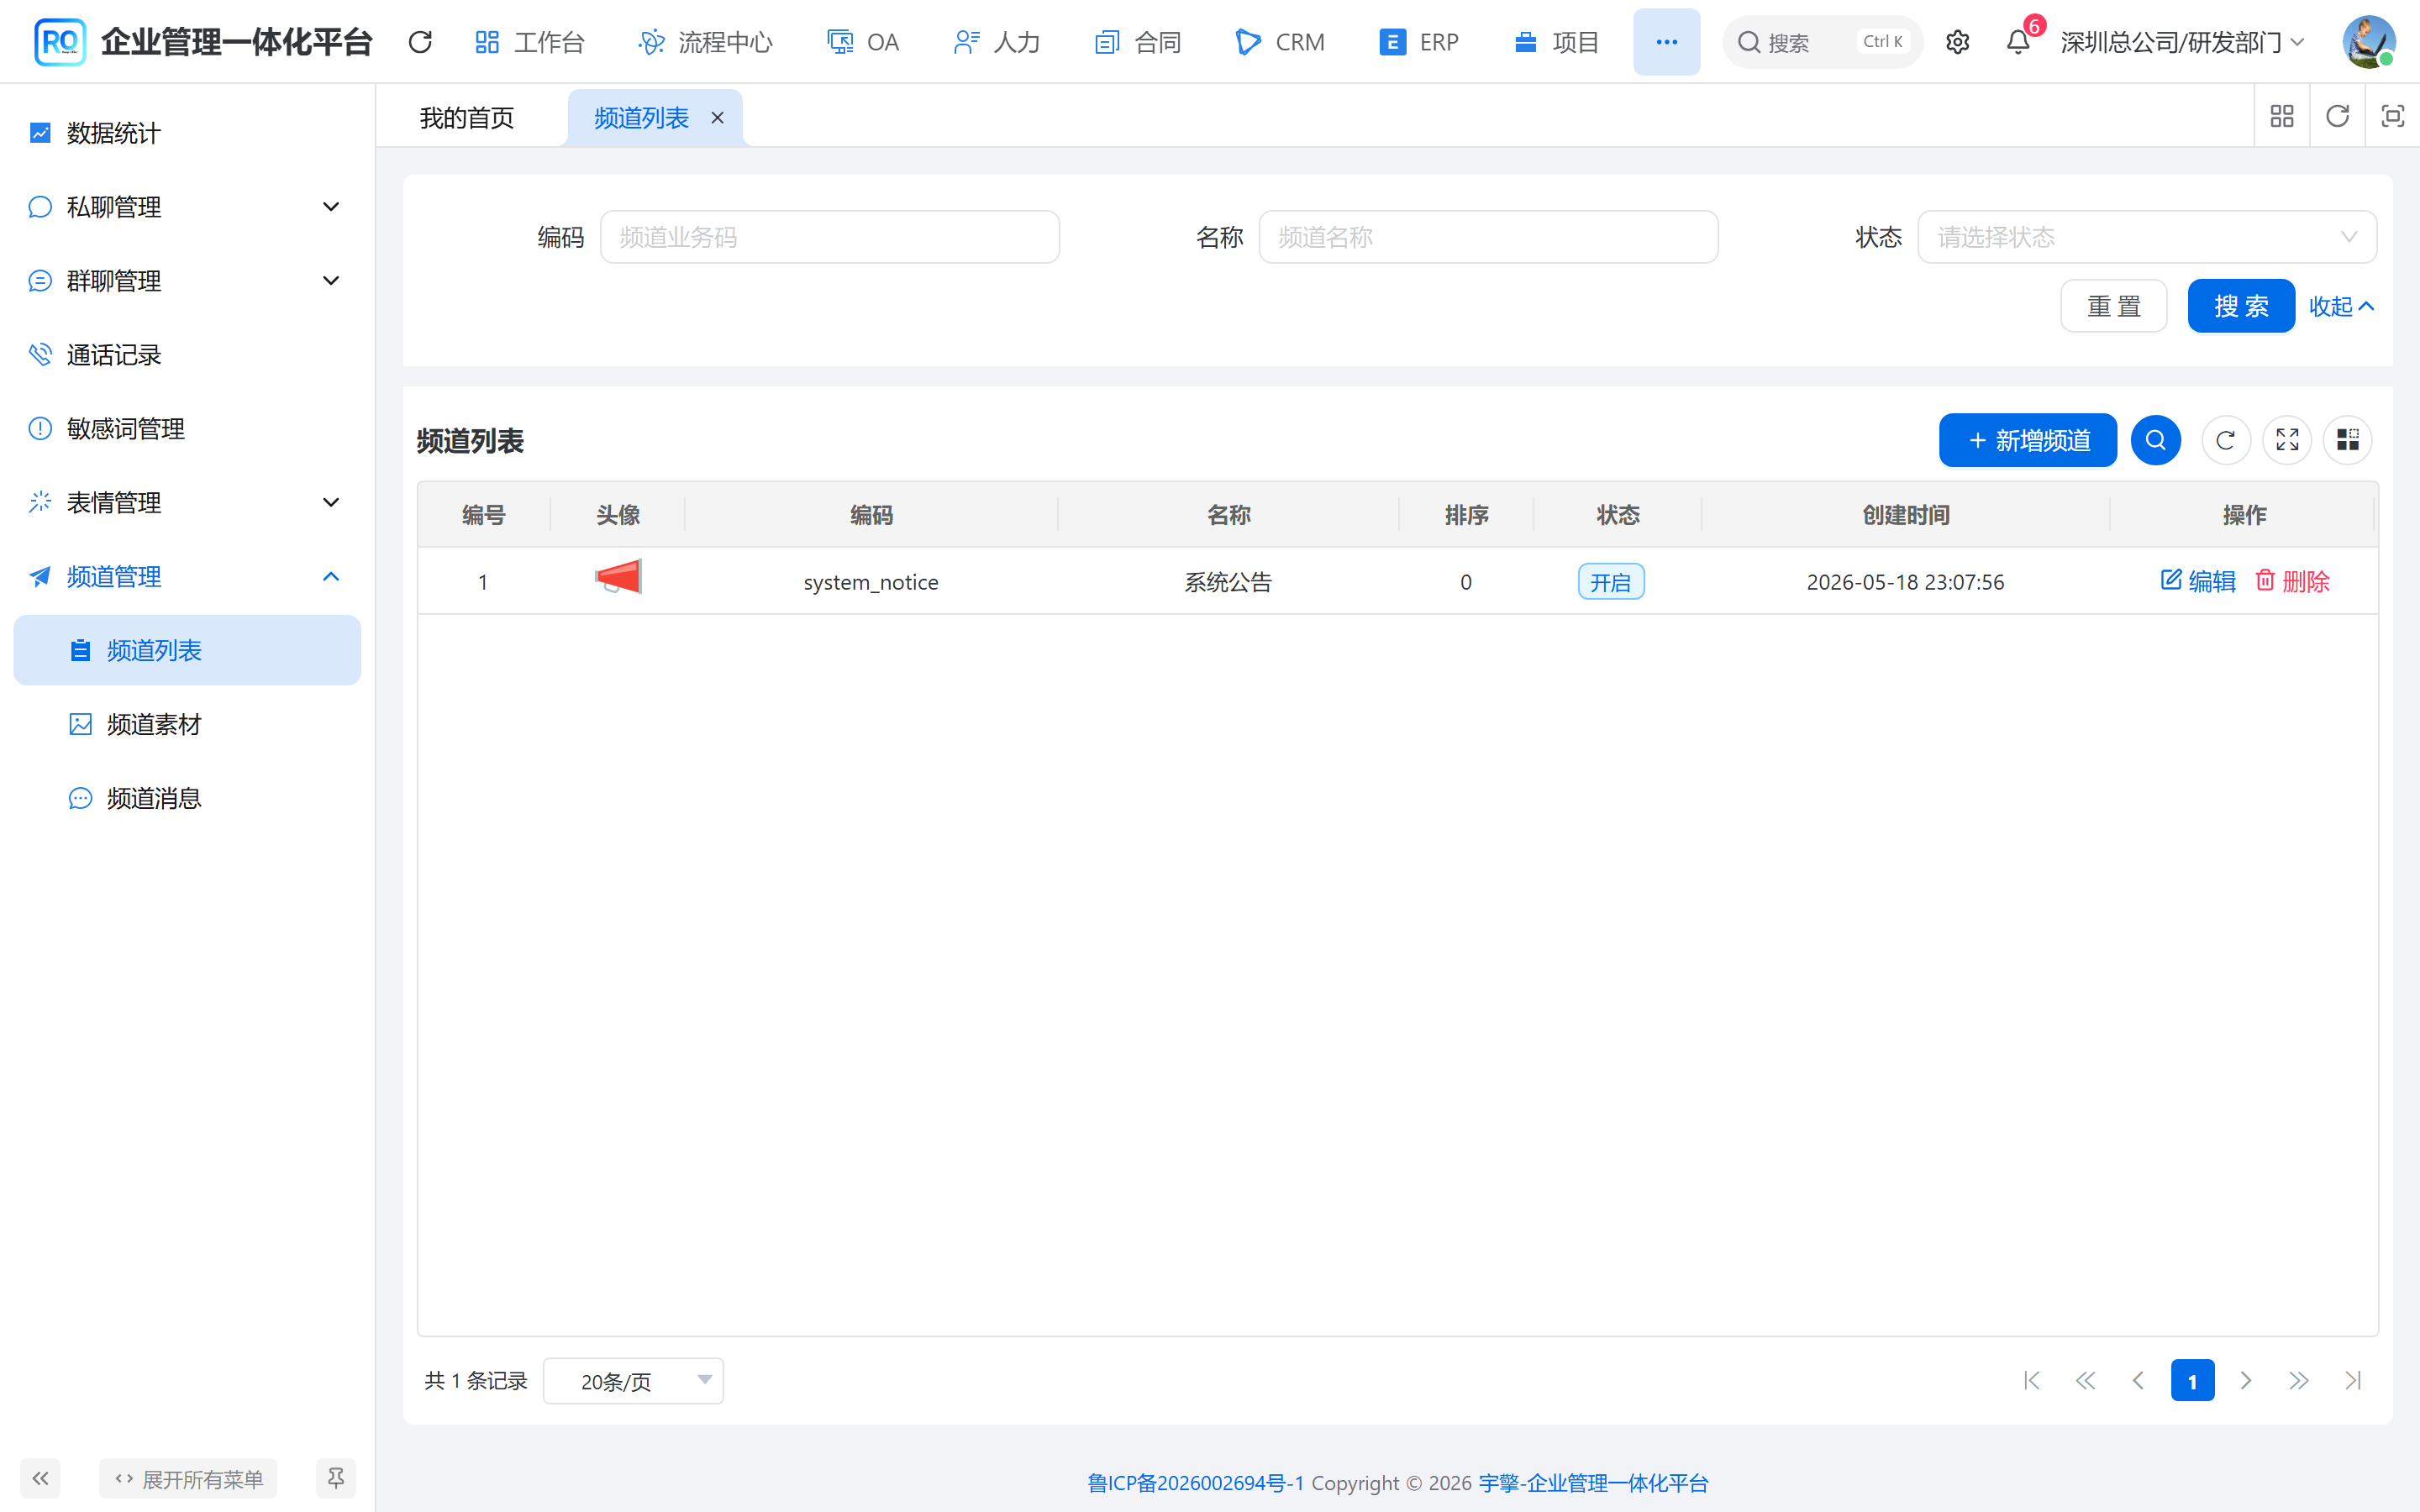This screenshot has height=1512, width=2420.
Task: Go to the first page
Action: [2032, 1381]
